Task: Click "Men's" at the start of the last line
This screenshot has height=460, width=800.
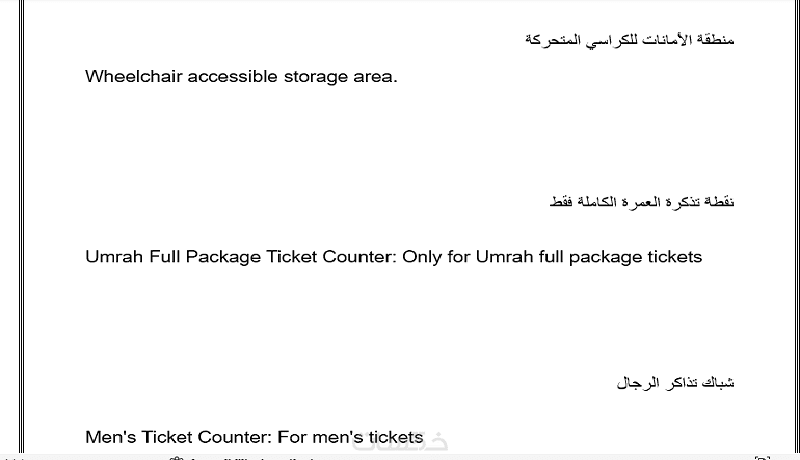Action: [109, 438]
